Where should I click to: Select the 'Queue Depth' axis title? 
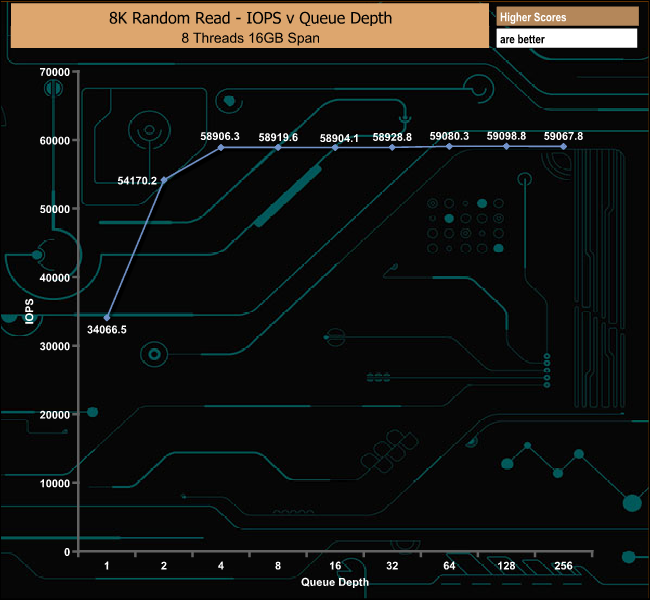click(x=335, y=582)
